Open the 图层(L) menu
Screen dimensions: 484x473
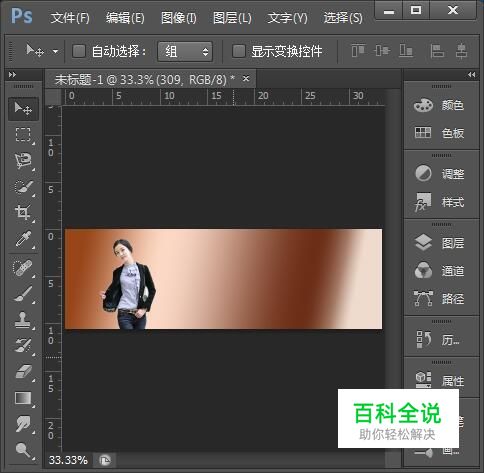tap(232, 18)
